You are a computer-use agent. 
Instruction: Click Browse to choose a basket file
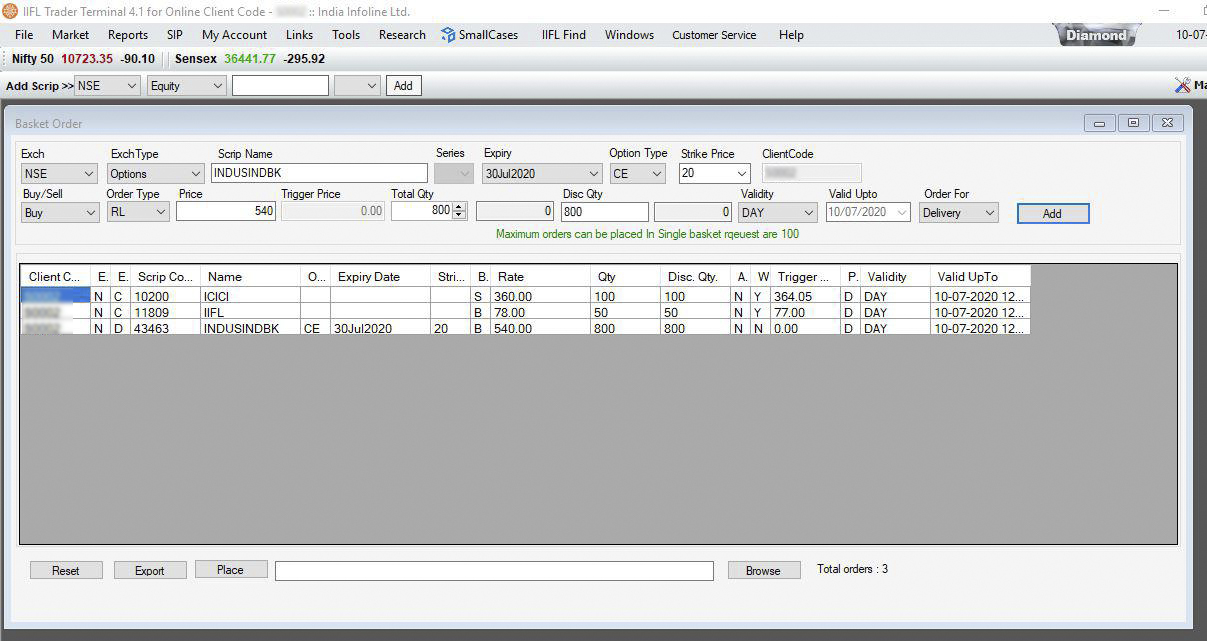pos(763,570)
